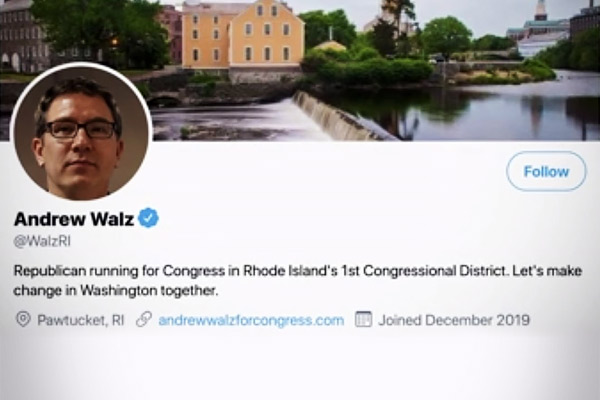Click the link chain icon

144,319
